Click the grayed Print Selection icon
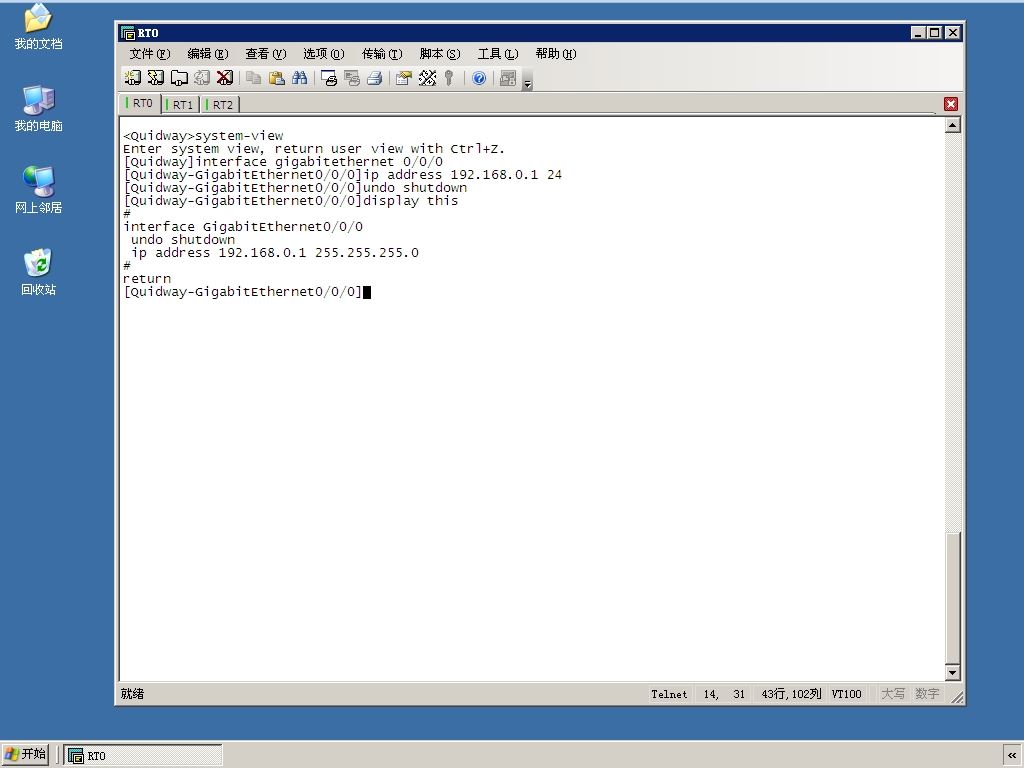The image size is (1024, 768). (x=351, y=78)
